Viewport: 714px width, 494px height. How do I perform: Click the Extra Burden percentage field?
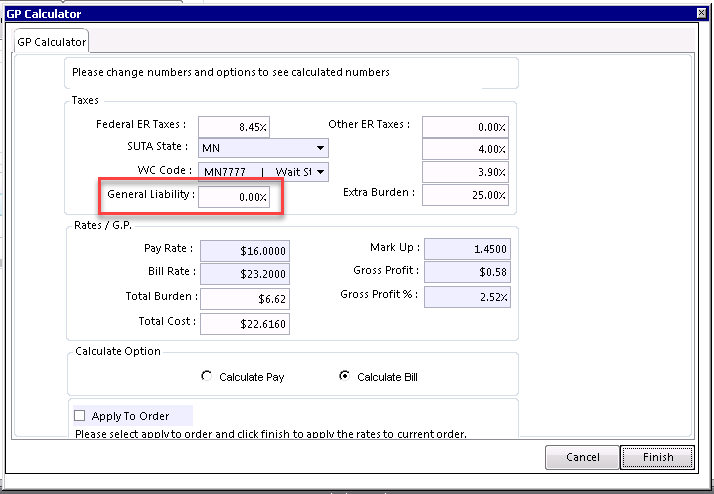coord(465,194)
